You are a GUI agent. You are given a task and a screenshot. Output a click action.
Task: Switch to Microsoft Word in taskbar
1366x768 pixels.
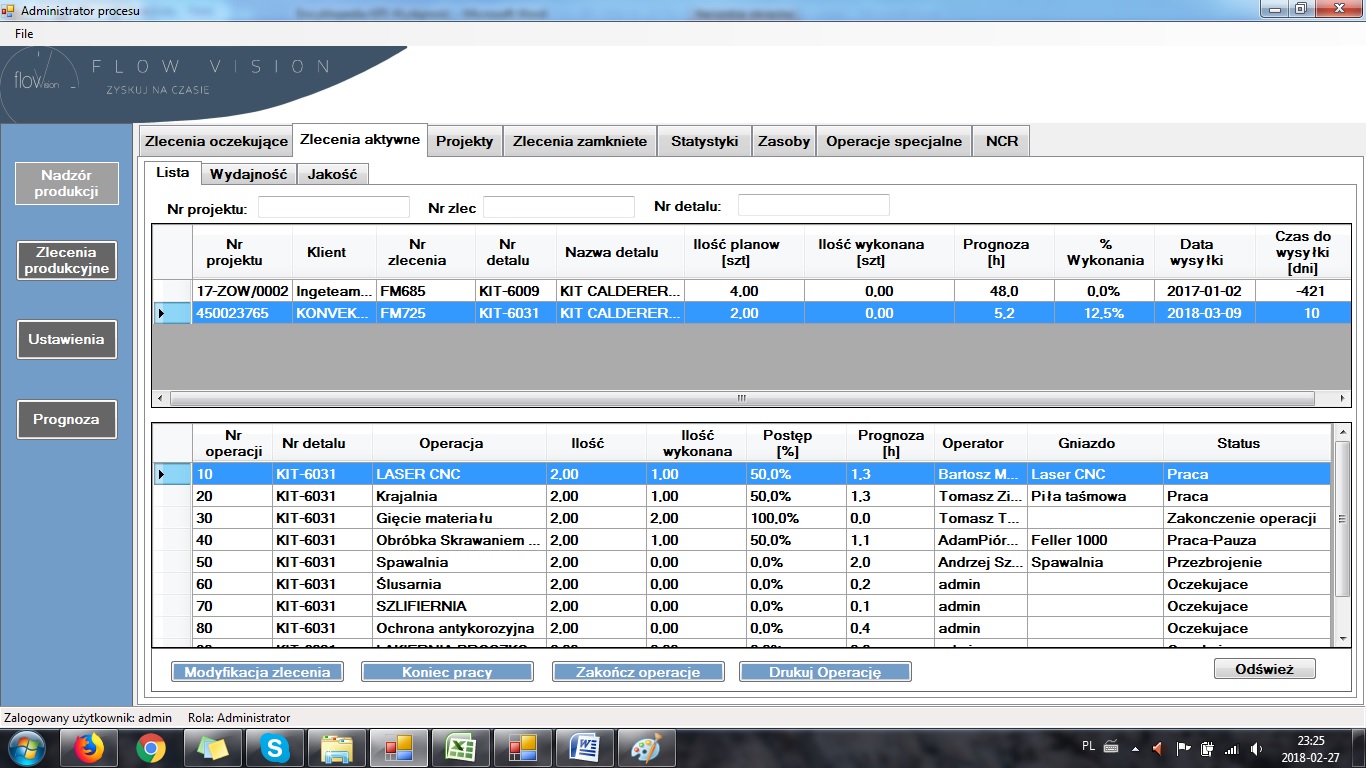585,748
